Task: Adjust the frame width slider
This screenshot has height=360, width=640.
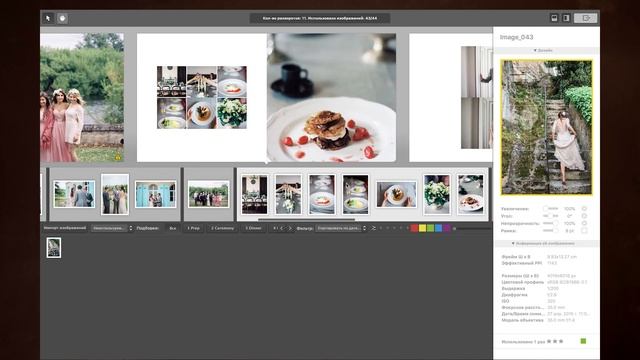Action: coord(550,231)
